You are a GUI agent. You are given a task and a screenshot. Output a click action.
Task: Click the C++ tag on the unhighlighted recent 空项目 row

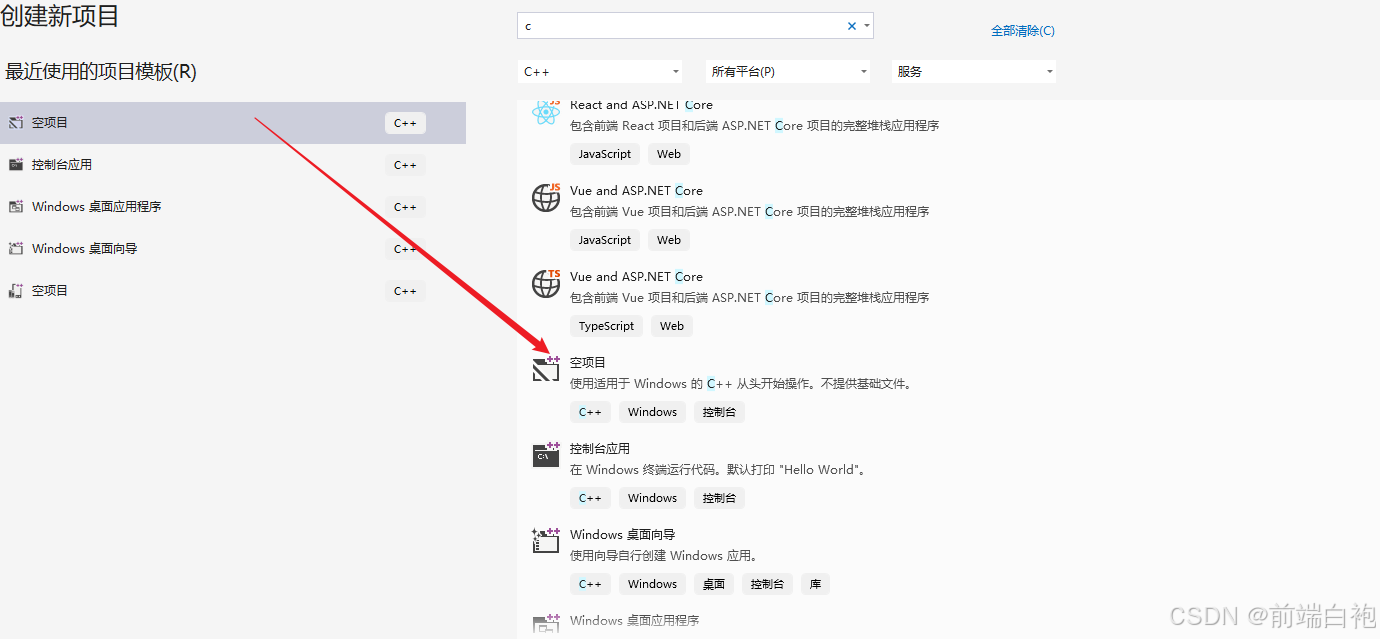405,291
